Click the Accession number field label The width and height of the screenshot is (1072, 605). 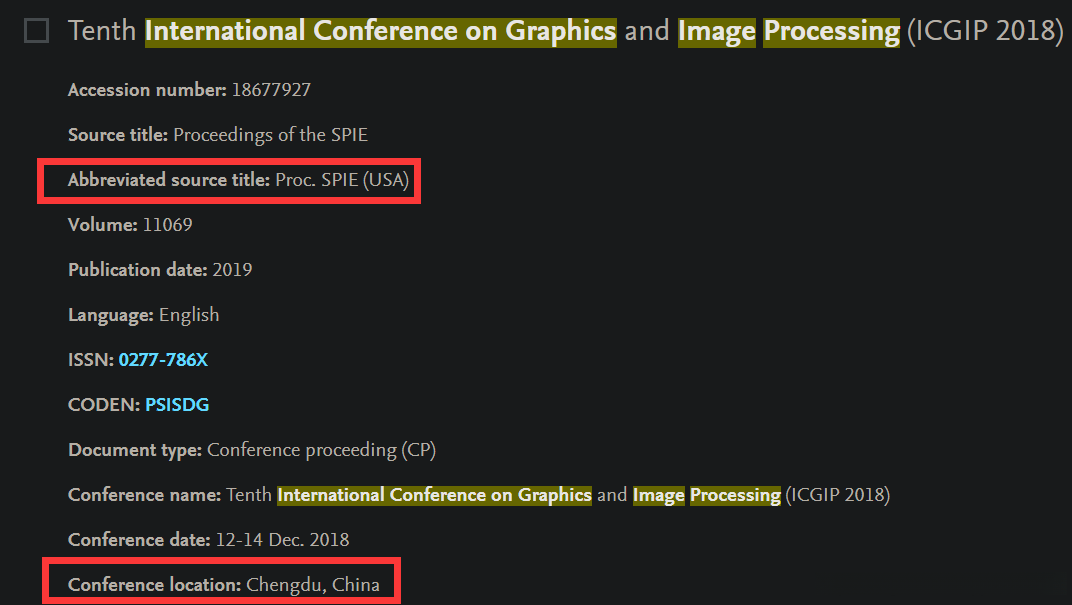[x=147, y=90]
